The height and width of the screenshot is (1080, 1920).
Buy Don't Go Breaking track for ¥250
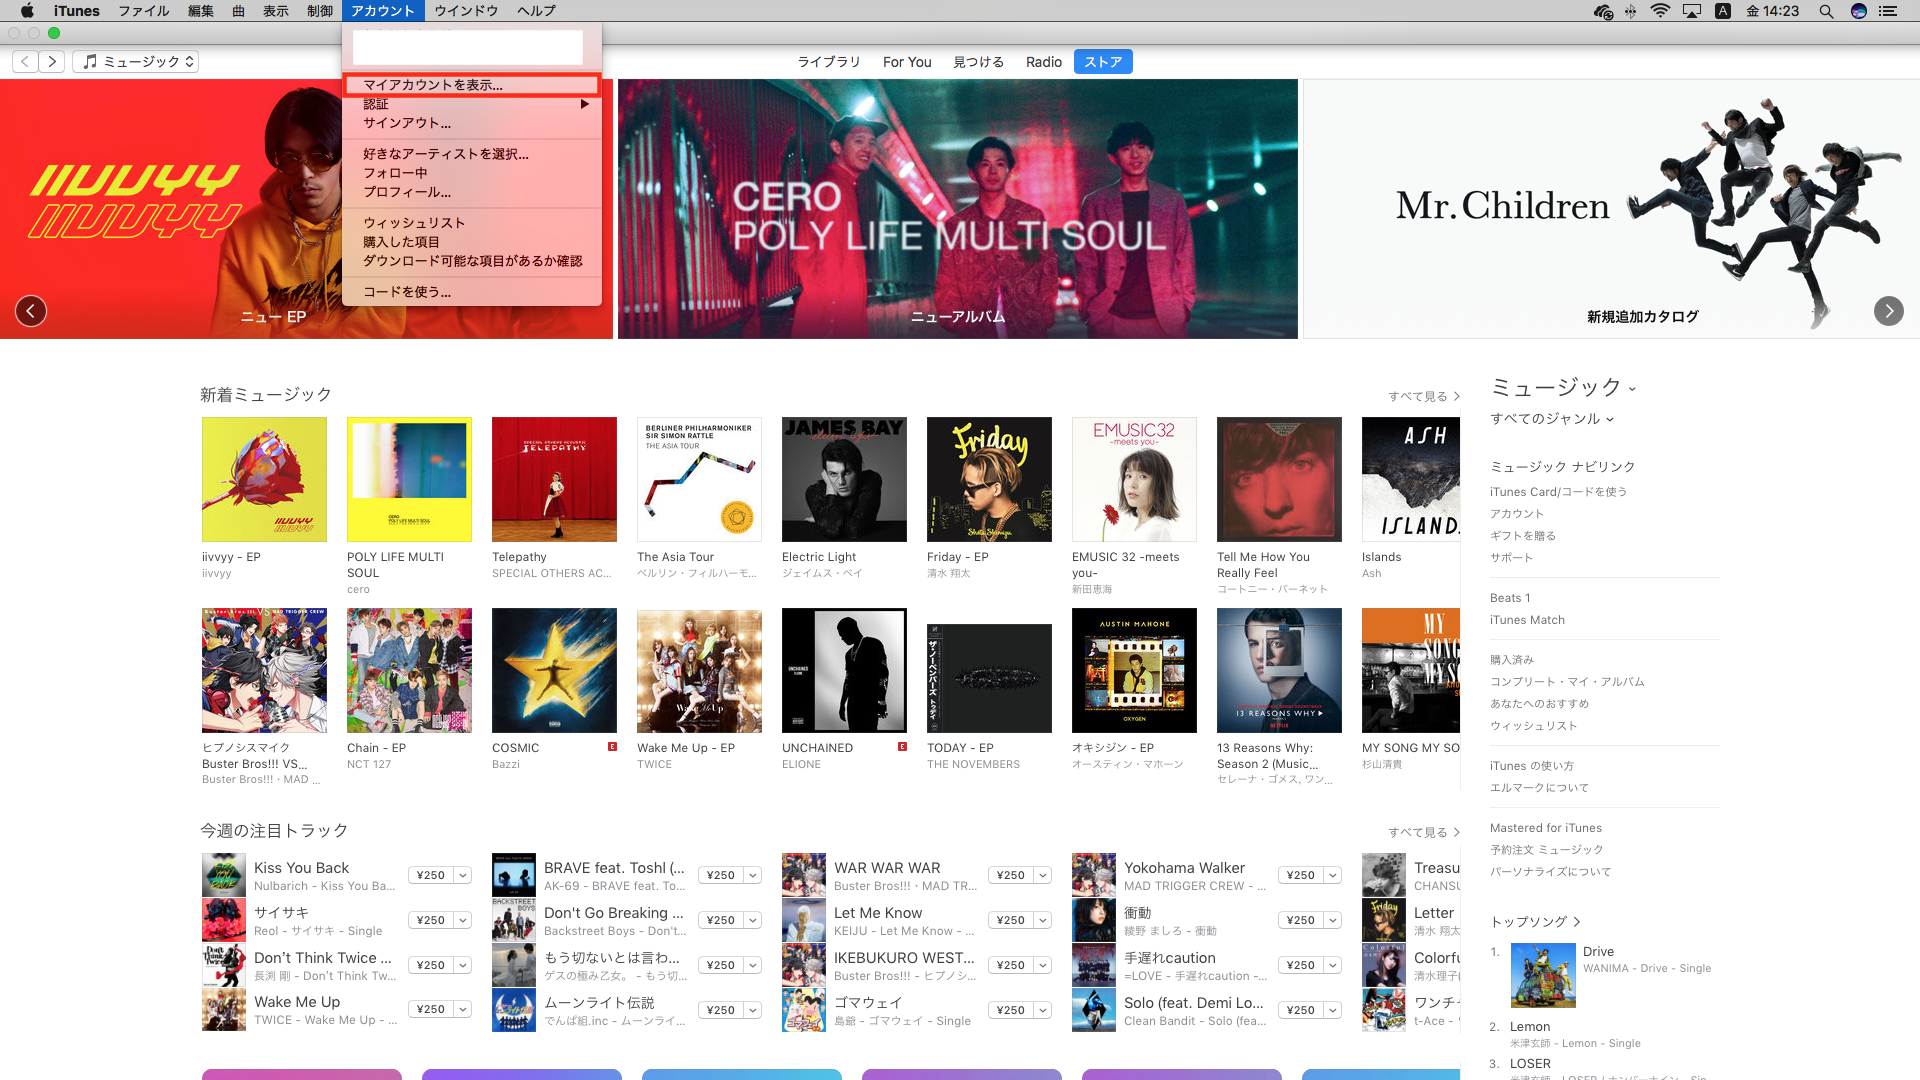[721, 920]
